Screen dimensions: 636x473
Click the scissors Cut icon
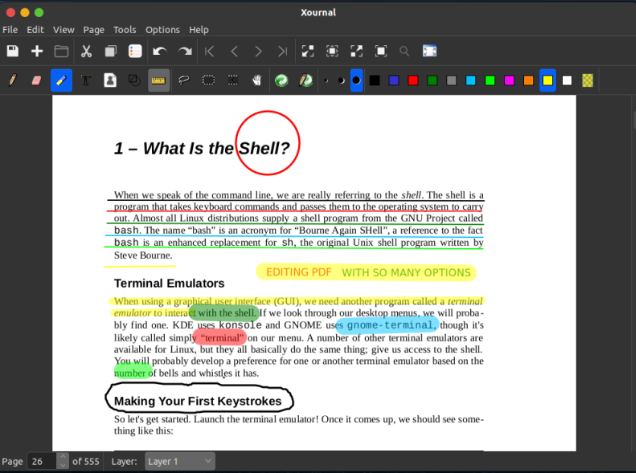(87, 51)
